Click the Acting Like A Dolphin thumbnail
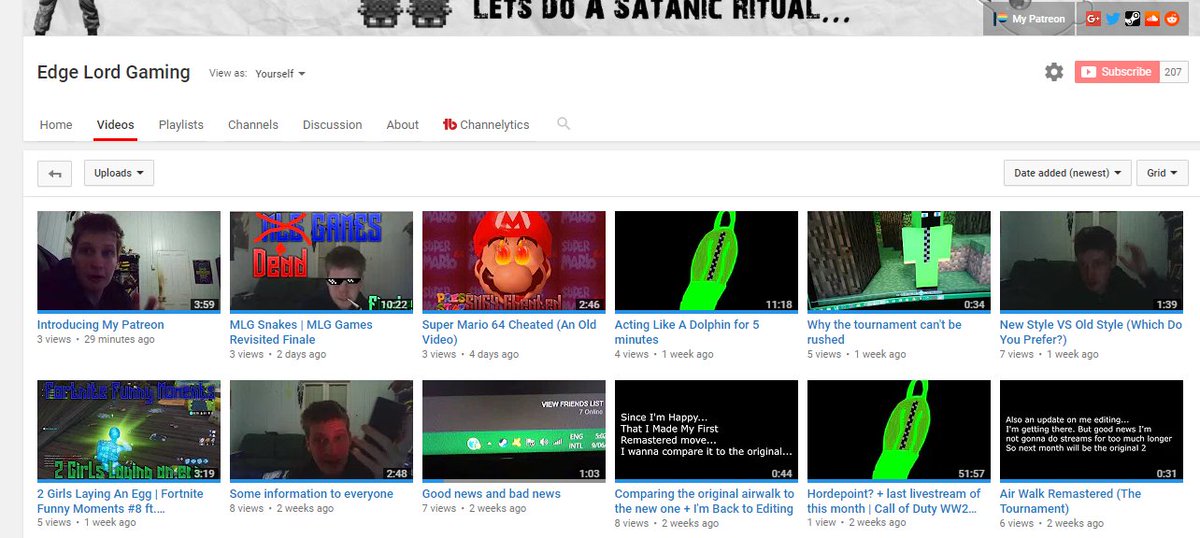 tap(706, 262)
